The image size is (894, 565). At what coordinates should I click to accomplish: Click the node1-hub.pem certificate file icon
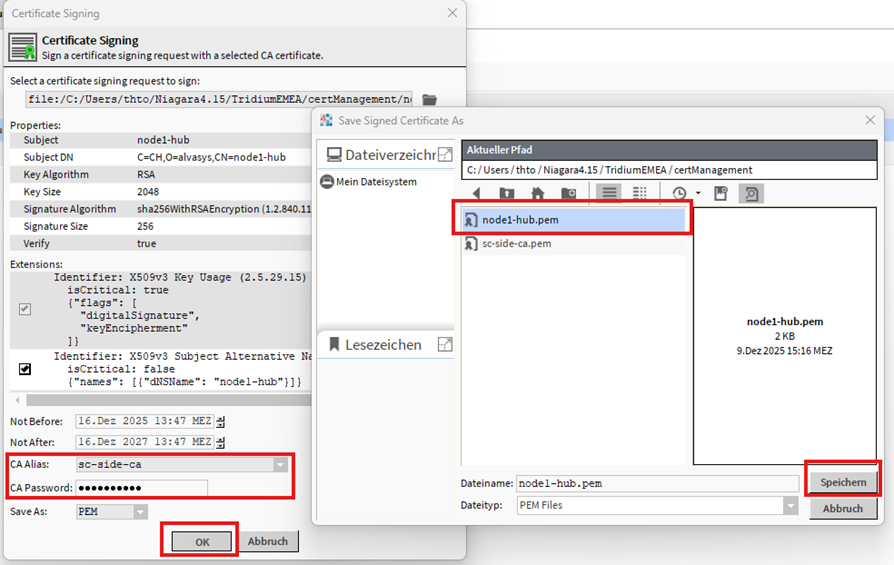[470, 220]
